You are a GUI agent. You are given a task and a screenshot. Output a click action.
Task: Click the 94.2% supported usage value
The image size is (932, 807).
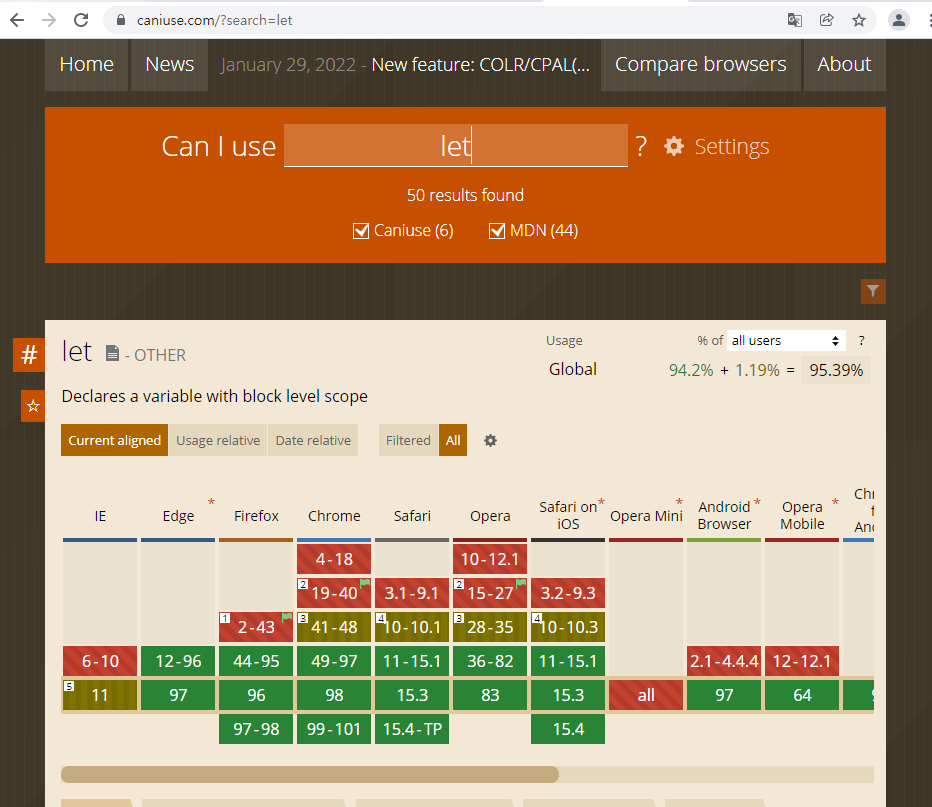[691, 370]
